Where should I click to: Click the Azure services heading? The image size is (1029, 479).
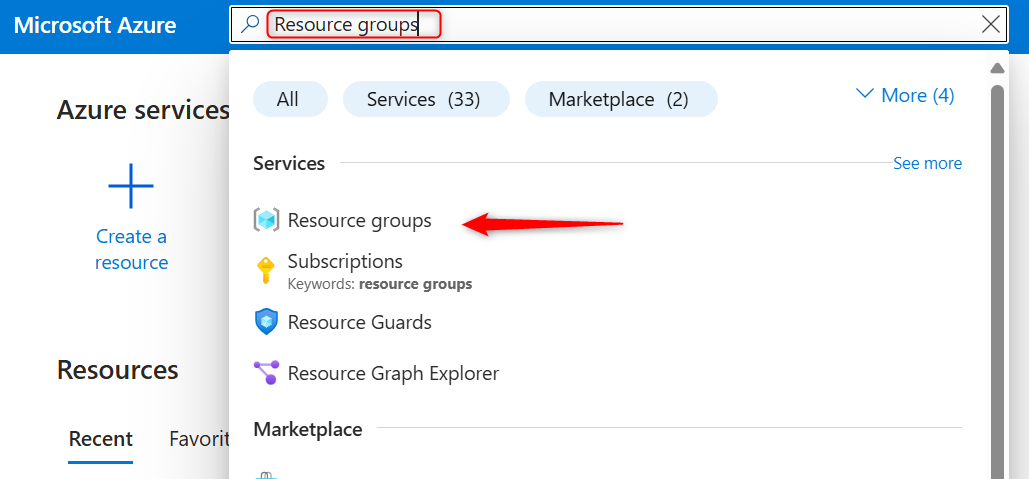click(x=143, y=110)
